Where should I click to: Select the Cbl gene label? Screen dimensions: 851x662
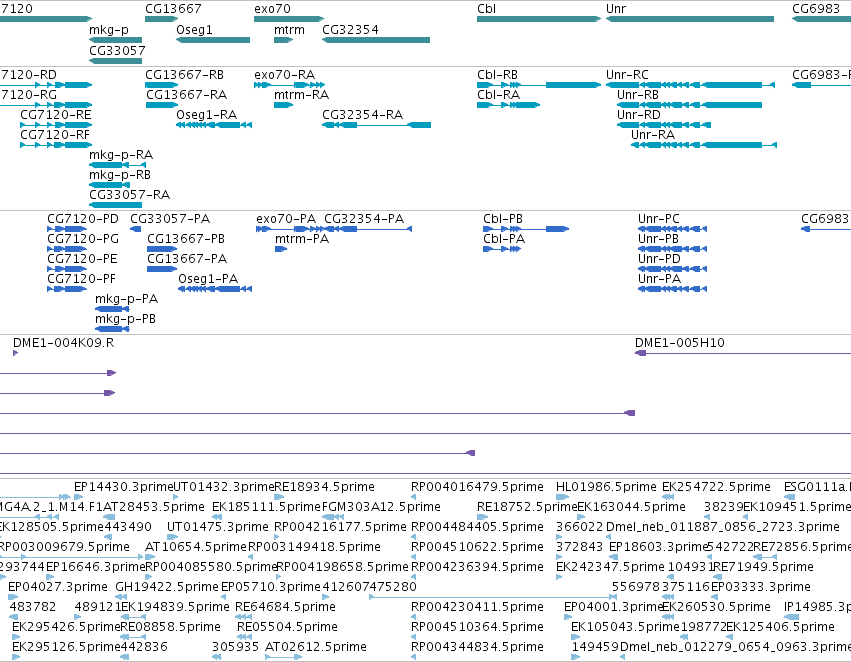point(486,9)
